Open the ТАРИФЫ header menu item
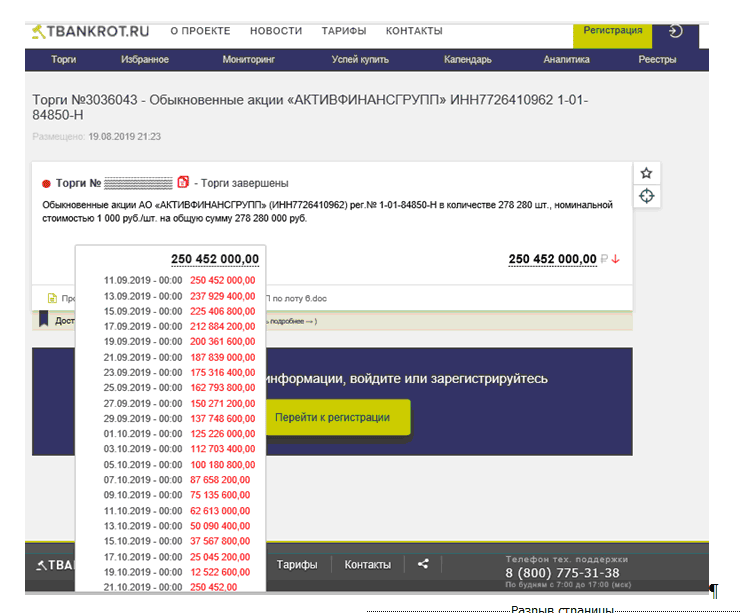Screen dimensions: 741x613 click(344, 31)
